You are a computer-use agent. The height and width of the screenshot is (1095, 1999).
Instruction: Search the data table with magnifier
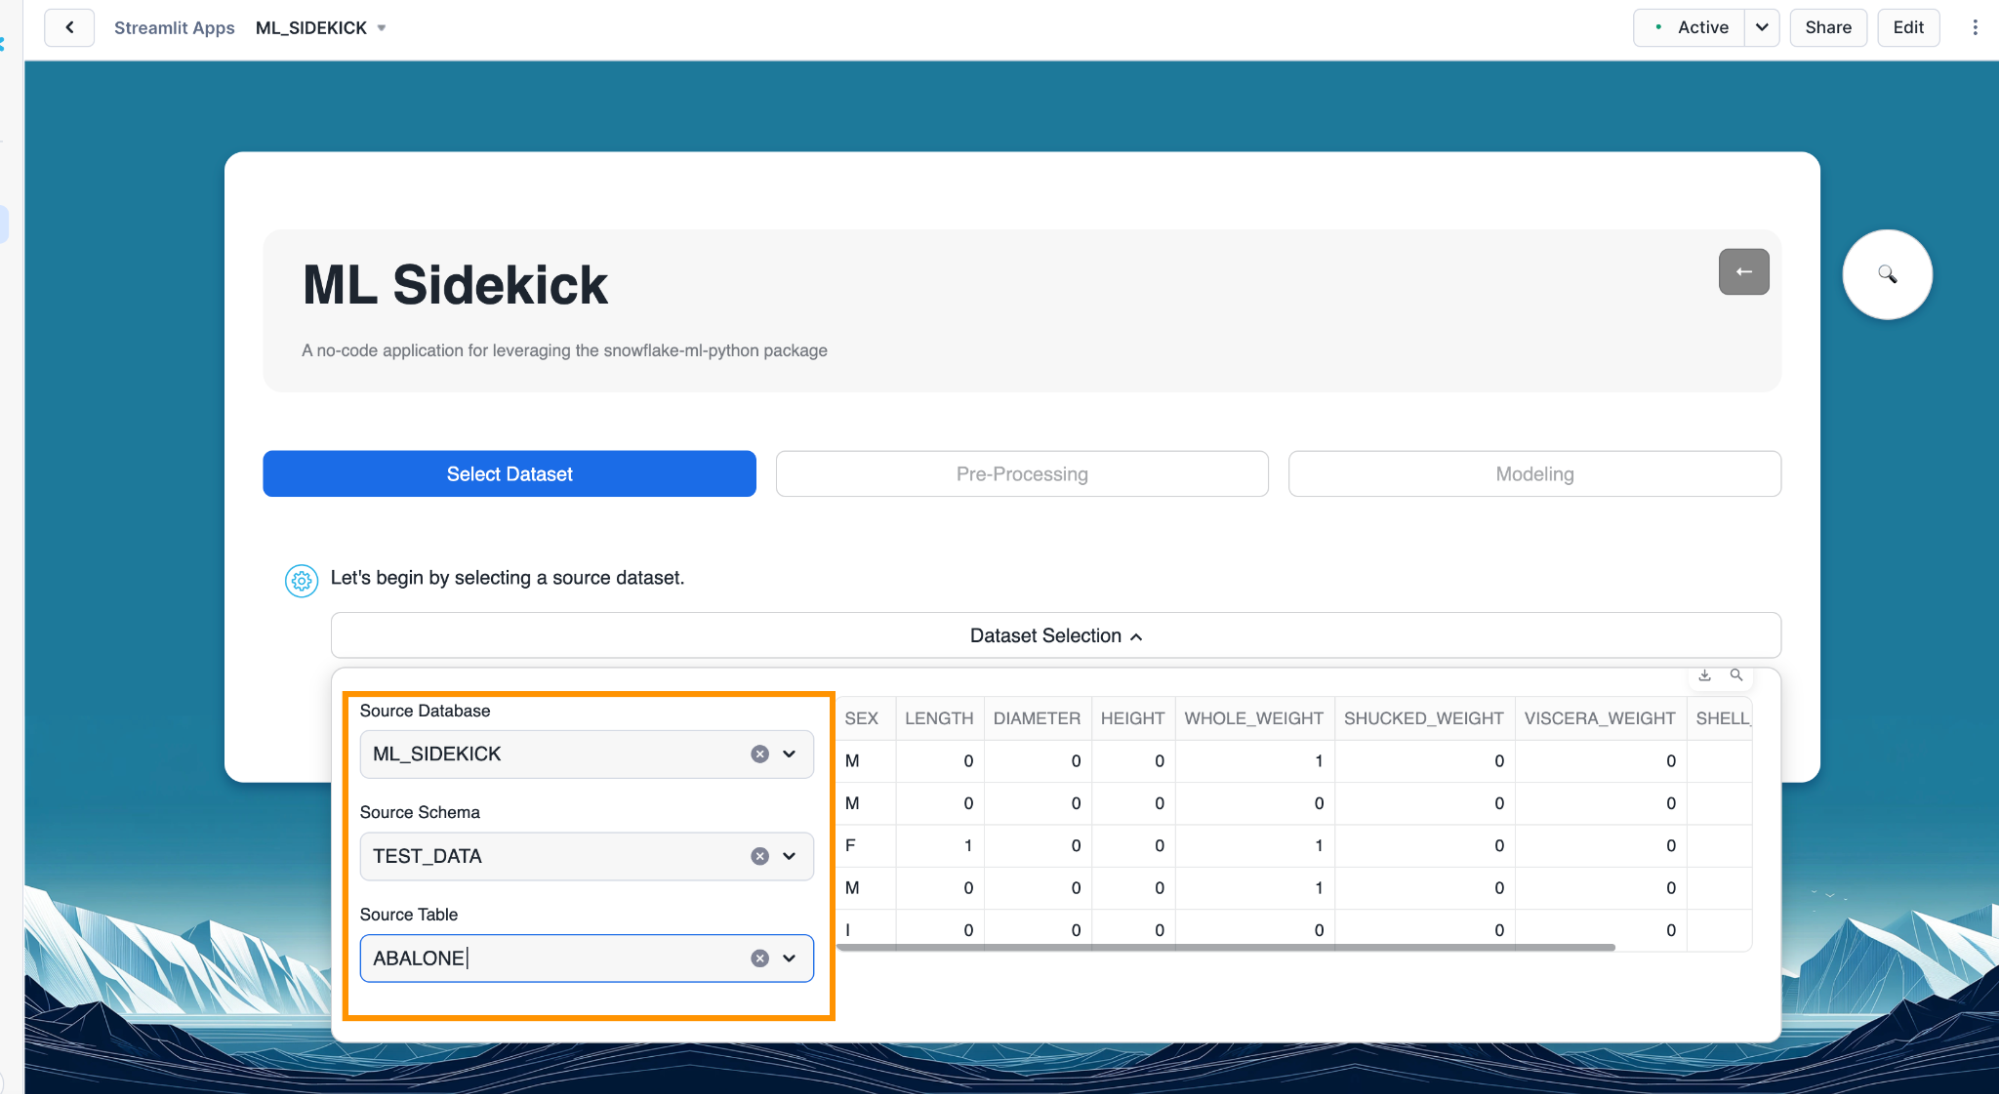[x=1737, y=676]
